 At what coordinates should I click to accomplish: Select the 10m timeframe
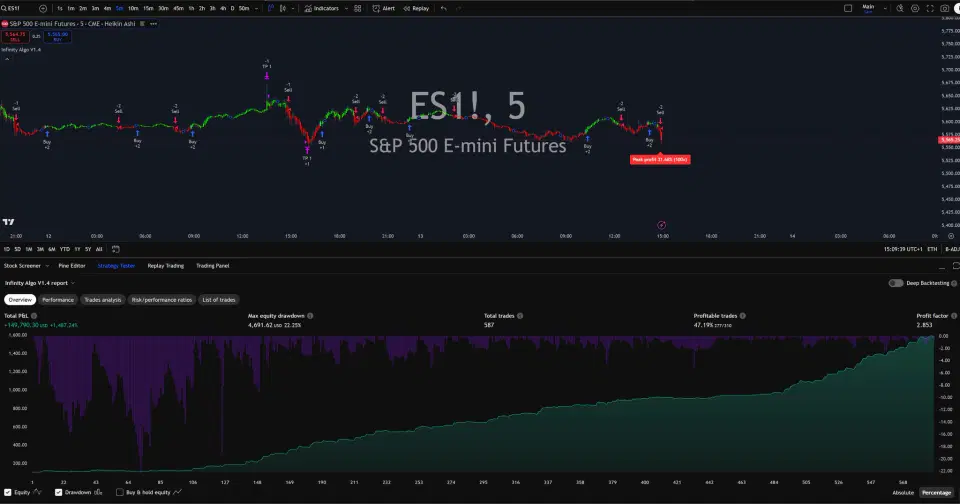pos(133,9)
